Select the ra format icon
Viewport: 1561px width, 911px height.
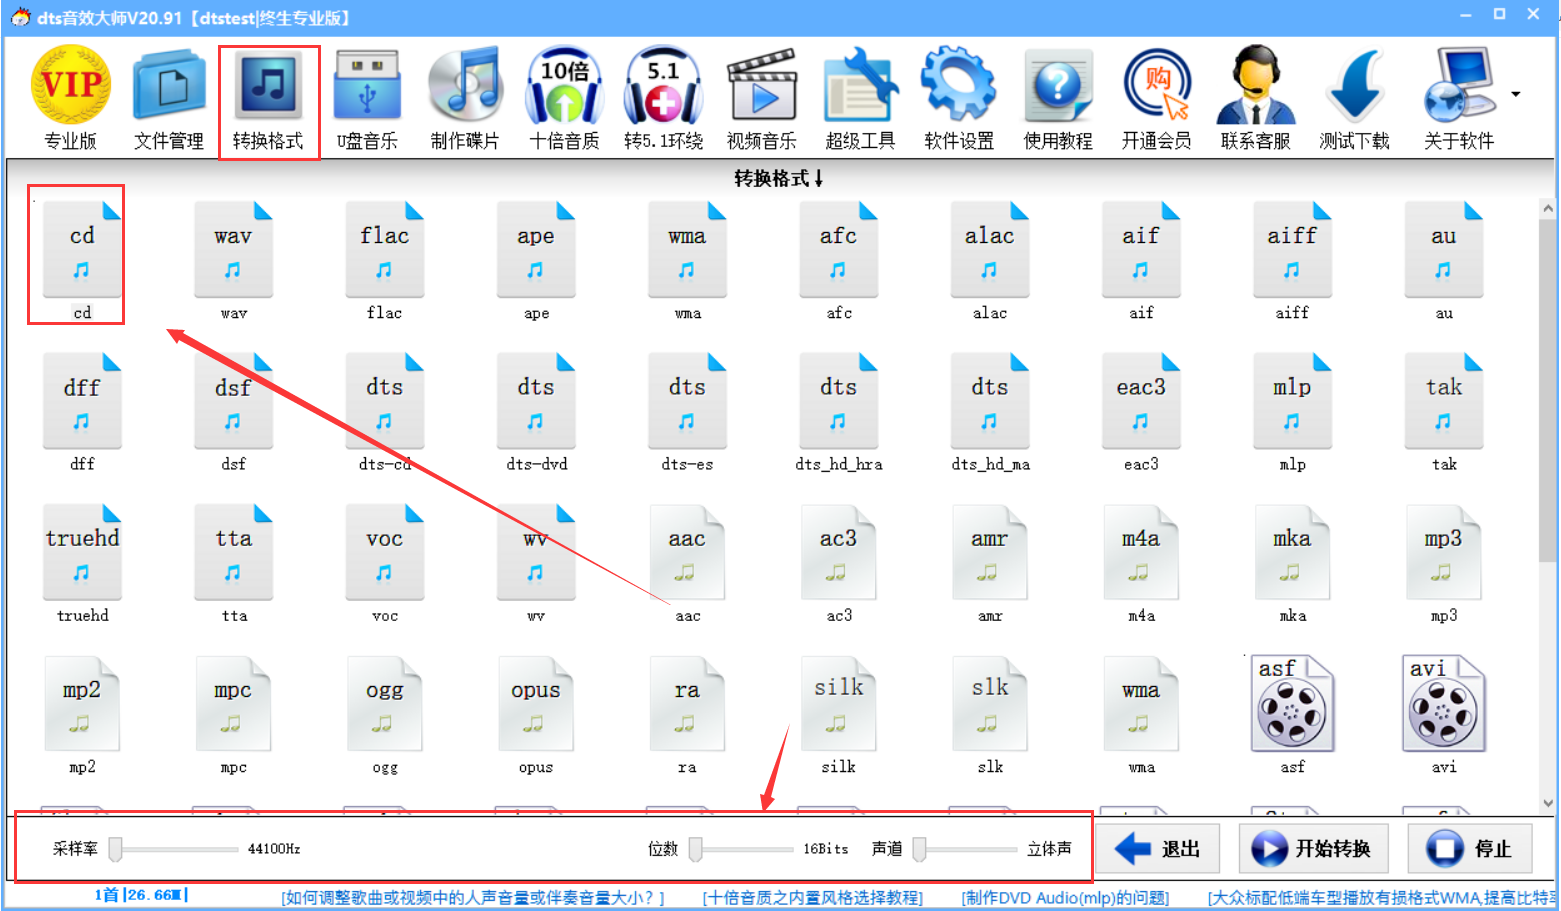tap(687, 714)
